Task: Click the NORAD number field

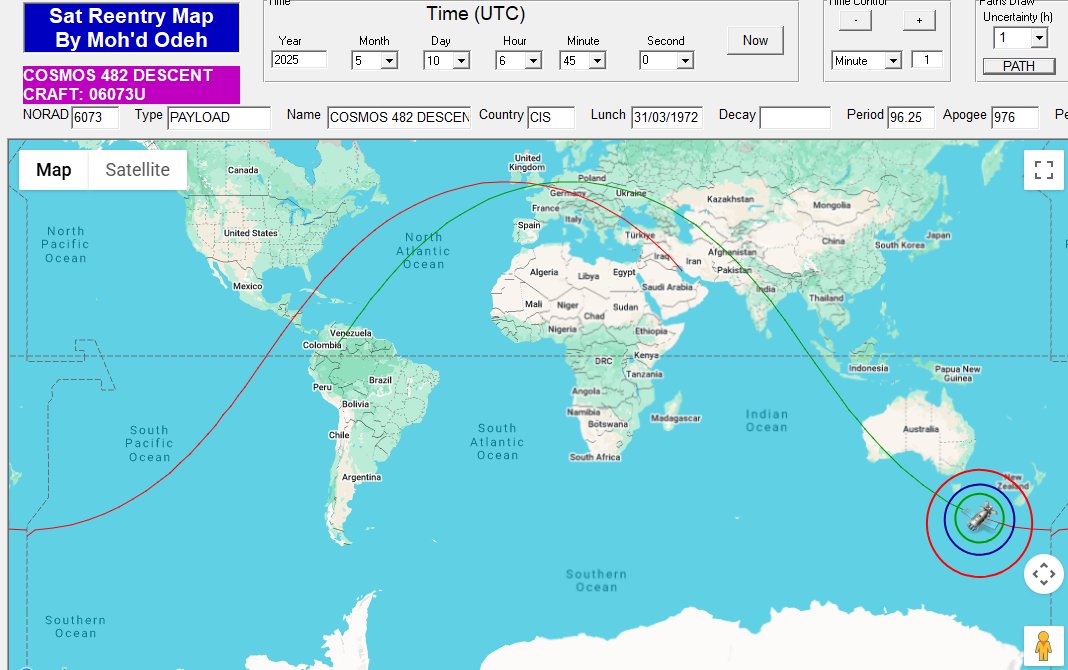Action: coord(95,117)
